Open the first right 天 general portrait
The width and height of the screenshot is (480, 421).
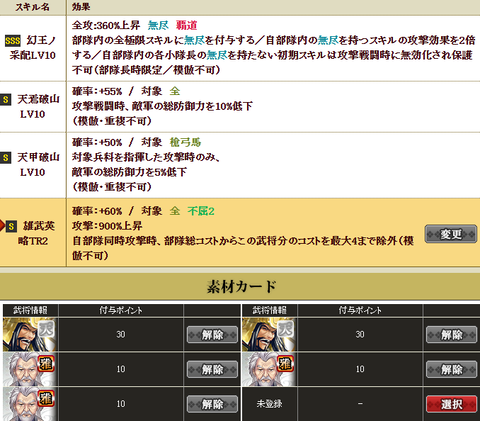pyautogui.click(x=269, y=334)
